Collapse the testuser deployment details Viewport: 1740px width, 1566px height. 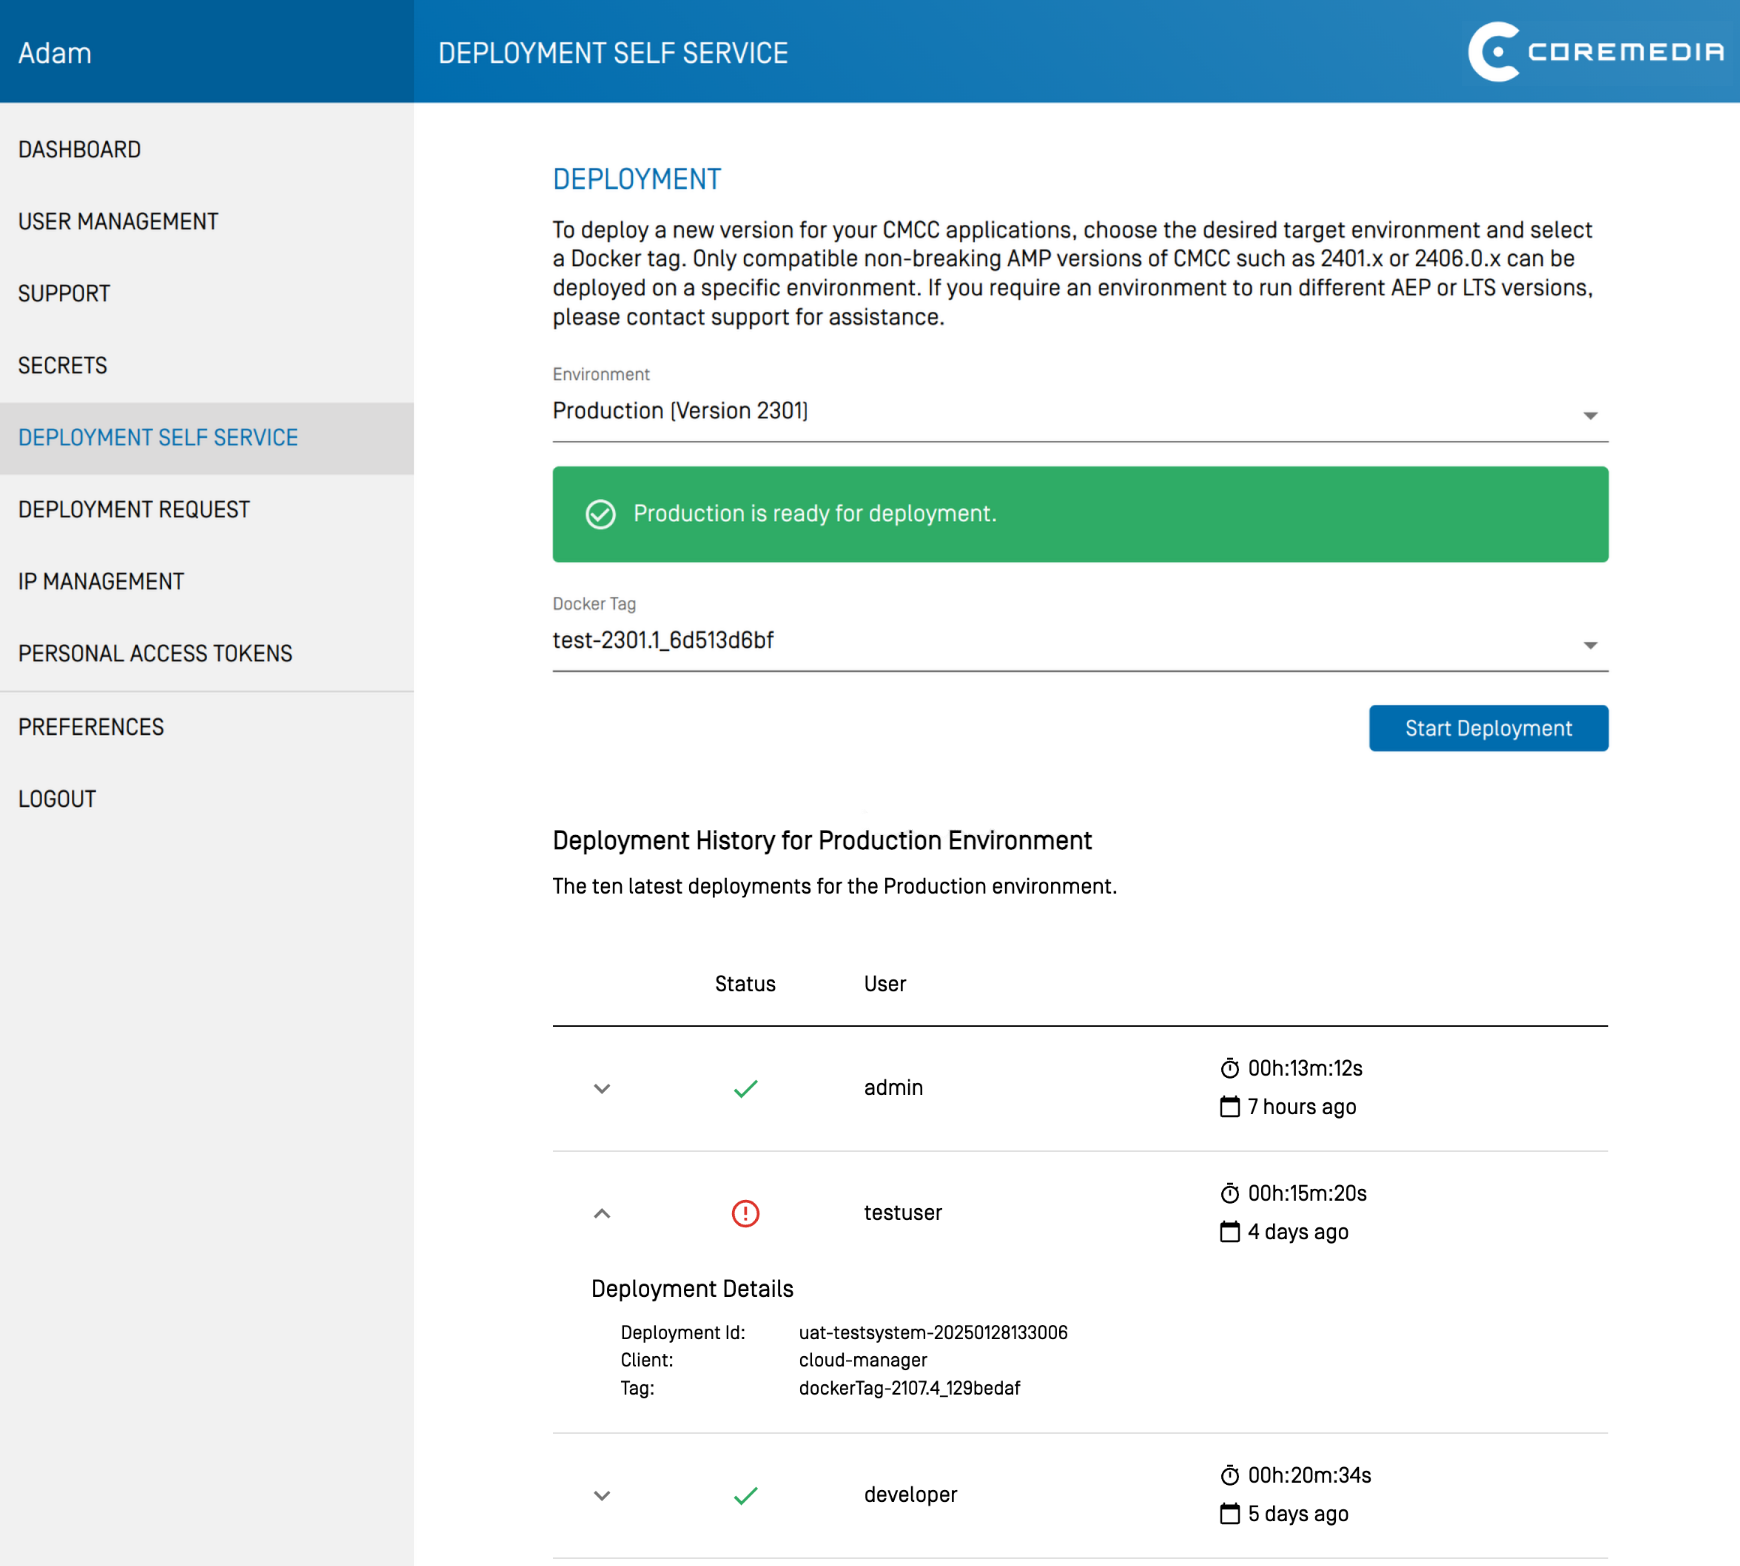pyautogui.click(x=602, y=1213)
